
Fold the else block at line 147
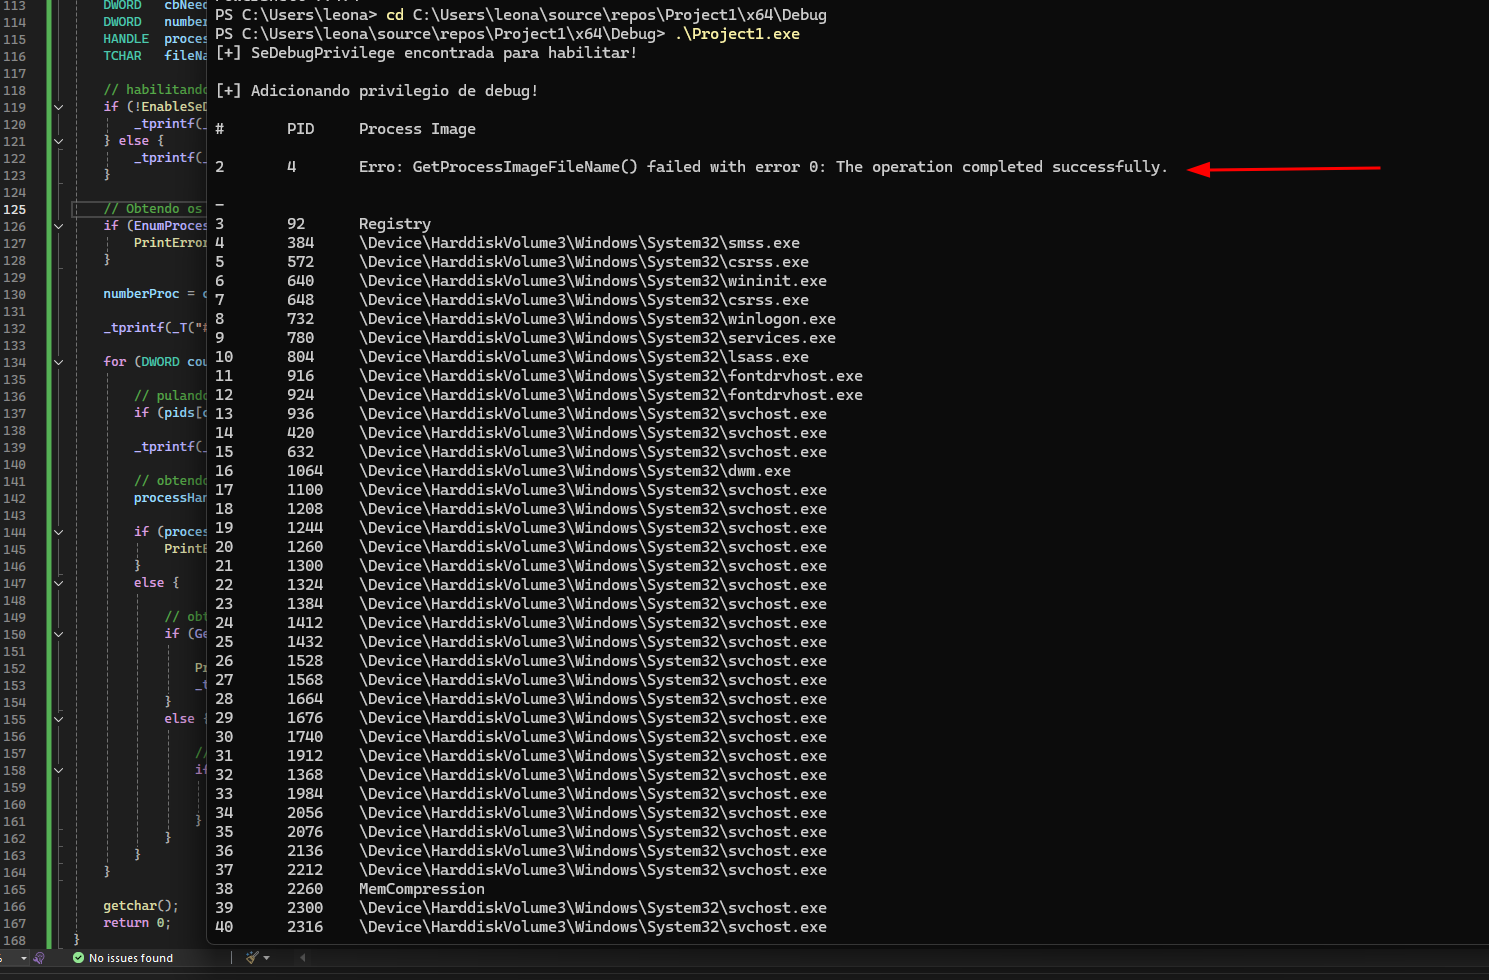tap(58, 583)
